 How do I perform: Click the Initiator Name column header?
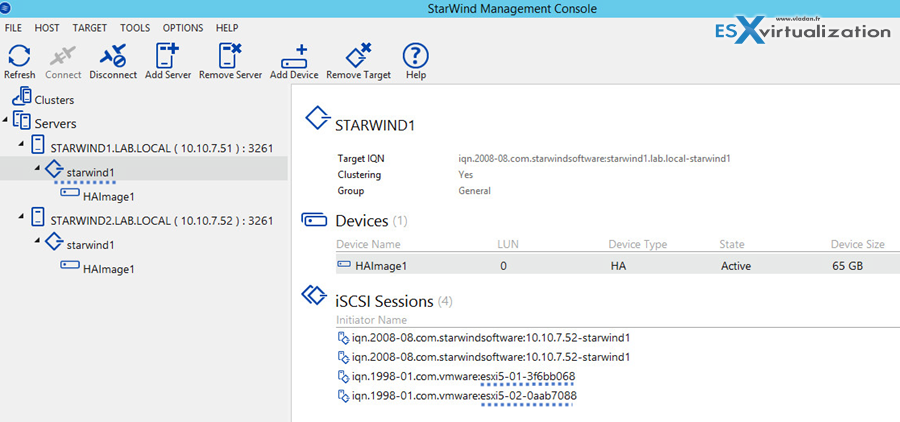tap(371, 320)
